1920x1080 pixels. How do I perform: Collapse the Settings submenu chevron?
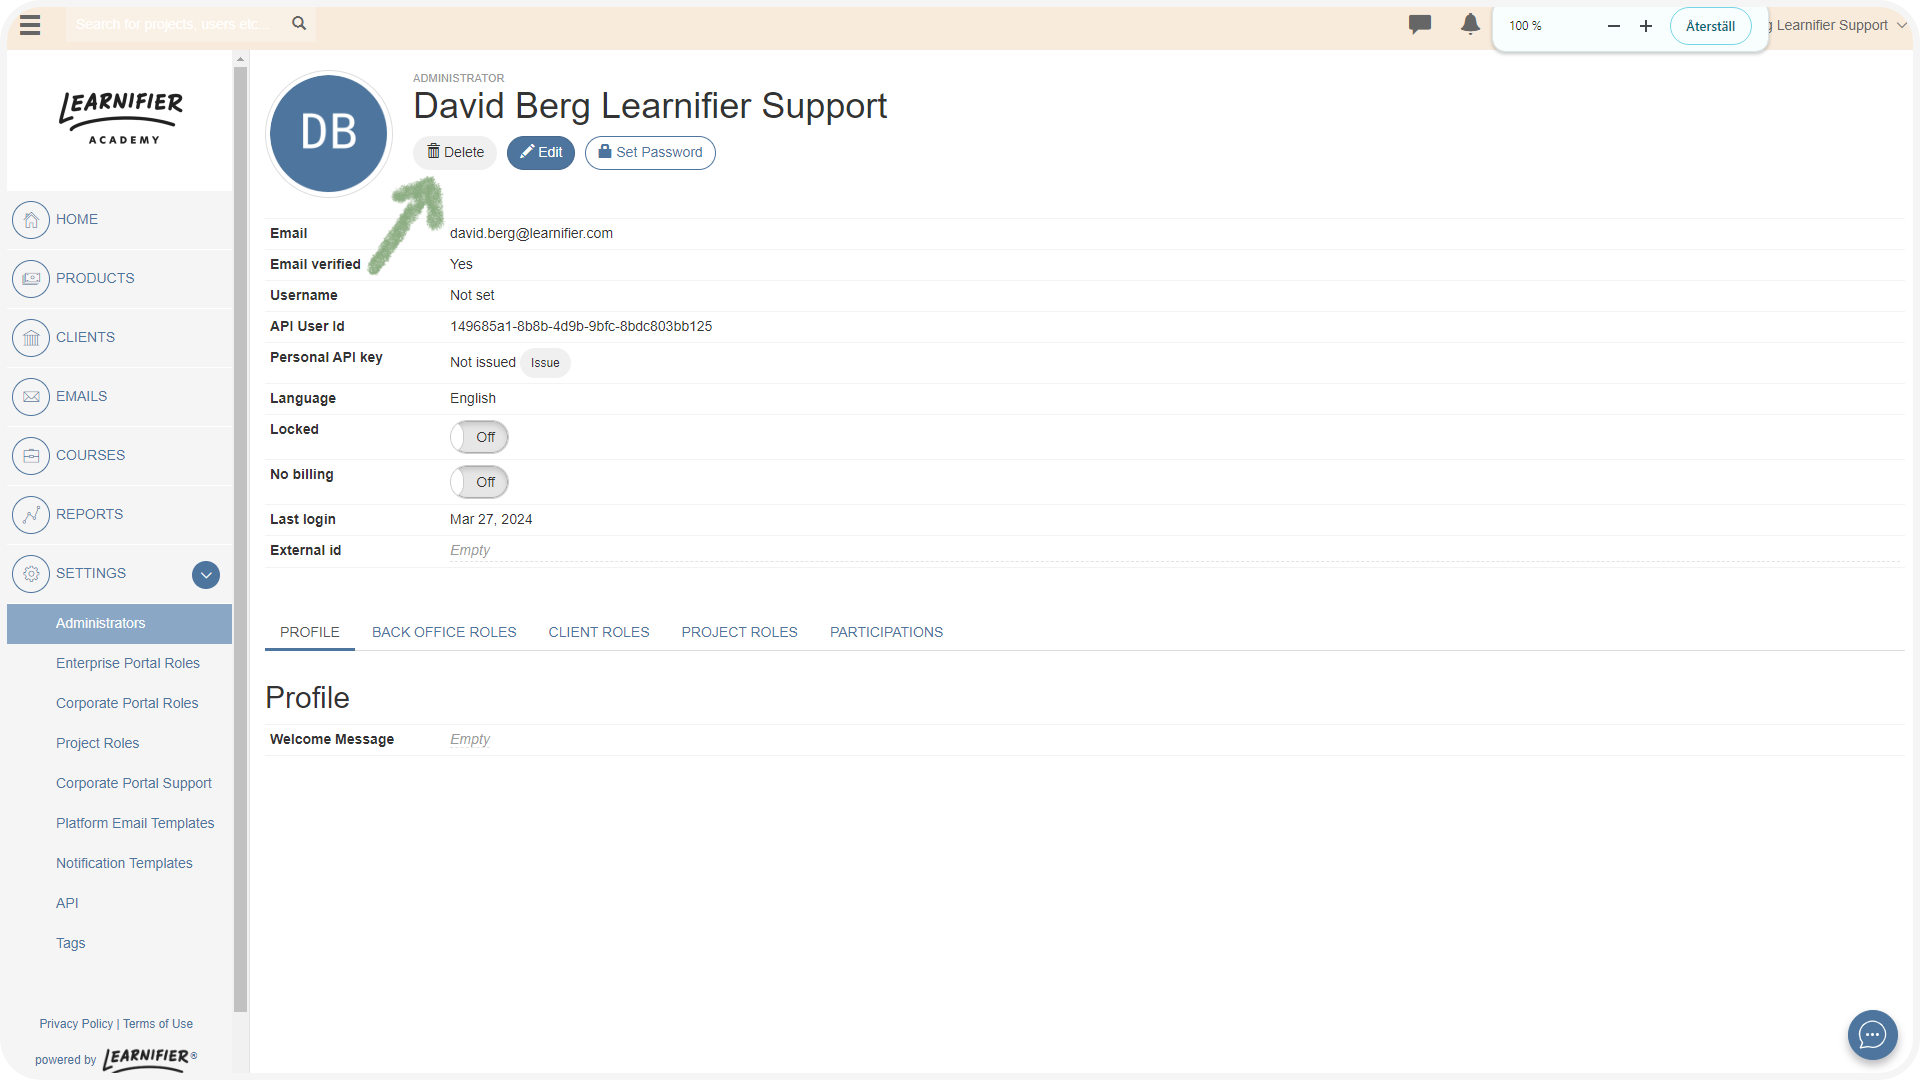click(206, 575)
